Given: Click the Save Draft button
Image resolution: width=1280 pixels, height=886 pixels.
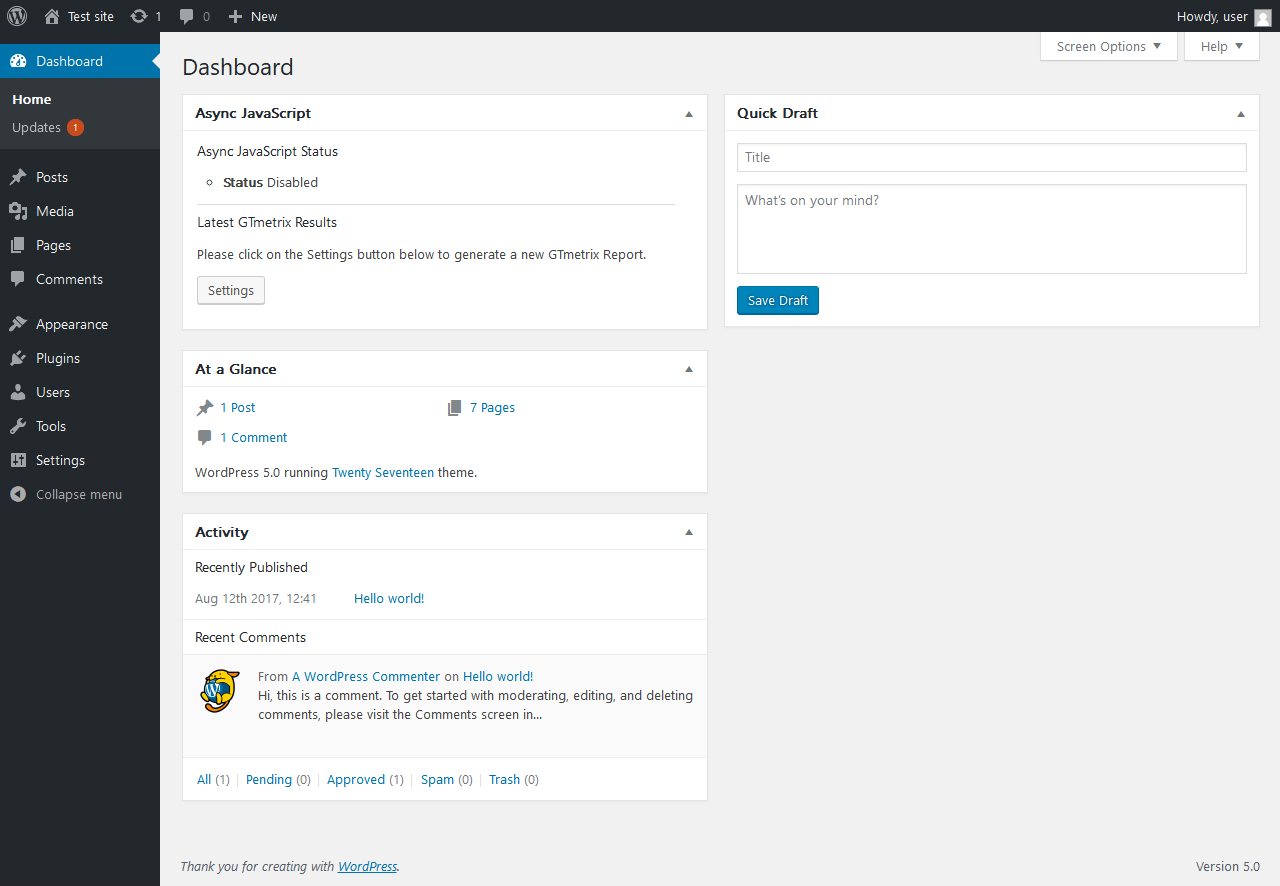Looking at the screenshot, I should (777, 301).
